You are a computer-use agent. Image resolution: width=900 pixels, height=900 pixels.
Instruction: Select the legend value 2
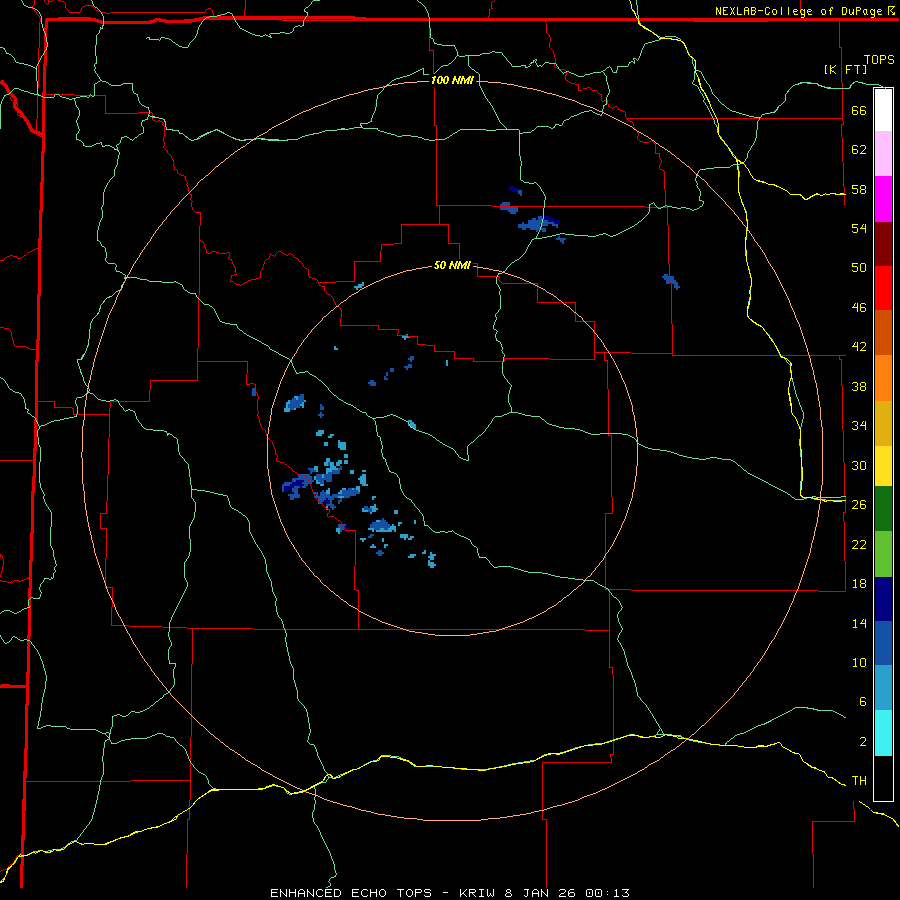(x=862, y=742)
